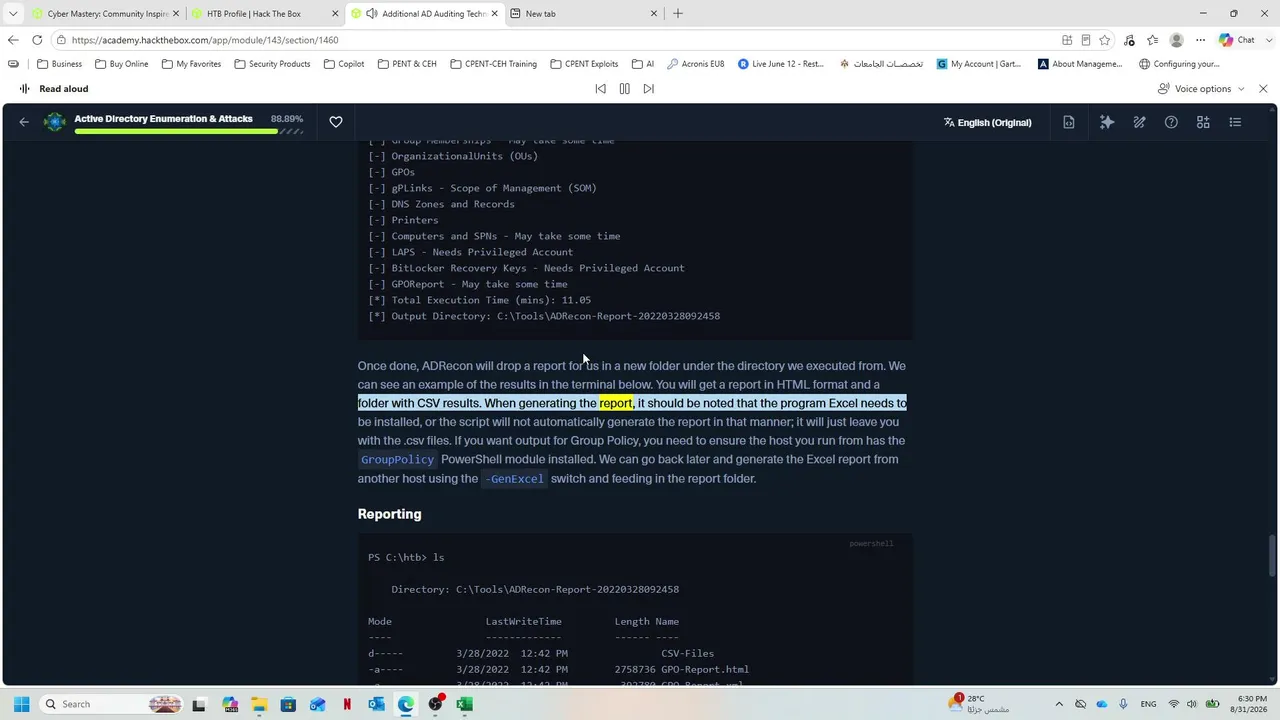Image resolution: width=1280 pixels, height=720 pixels.
Task: Click the 88.89% module progress bar
Action: [x=188, y=131]
